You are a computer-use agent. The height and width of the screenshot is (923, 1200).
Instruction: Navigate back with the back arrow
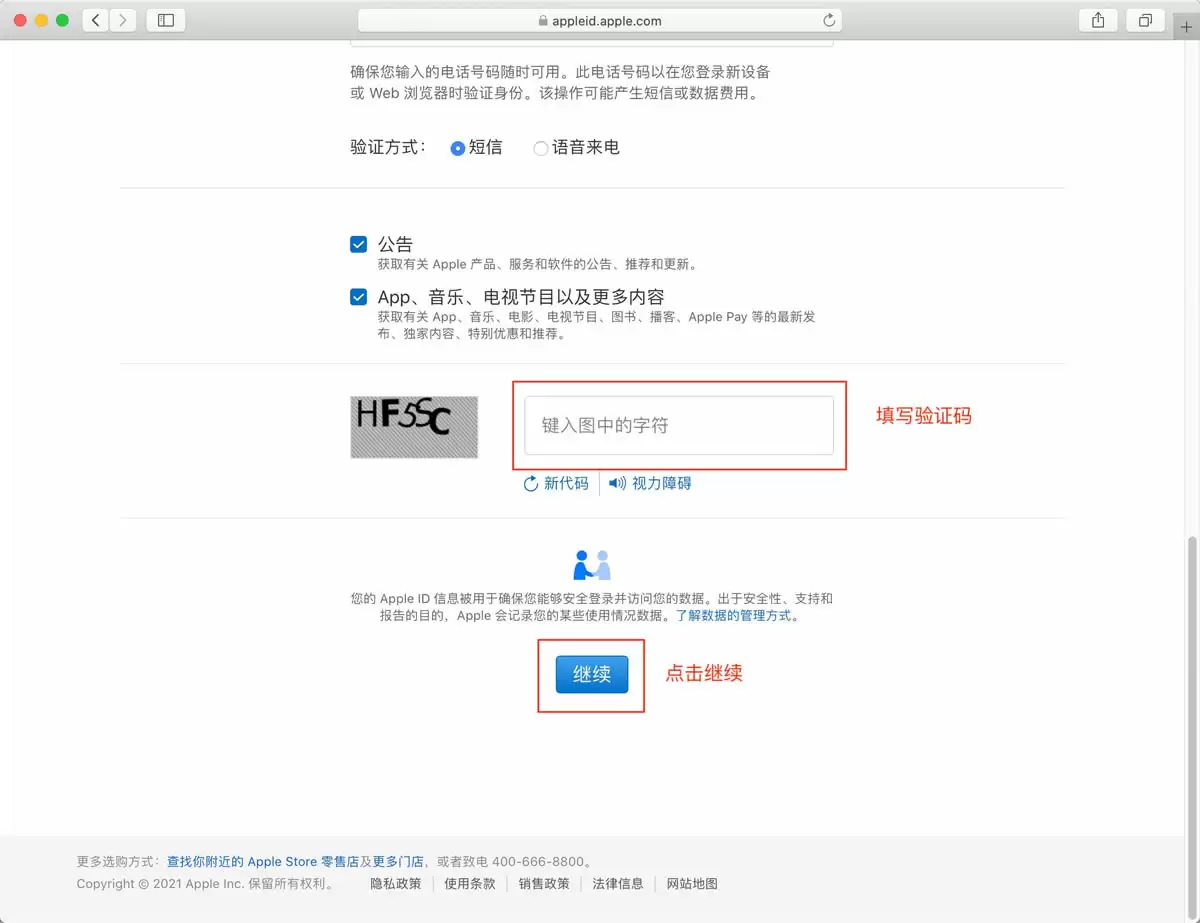(x=95, y=19)
